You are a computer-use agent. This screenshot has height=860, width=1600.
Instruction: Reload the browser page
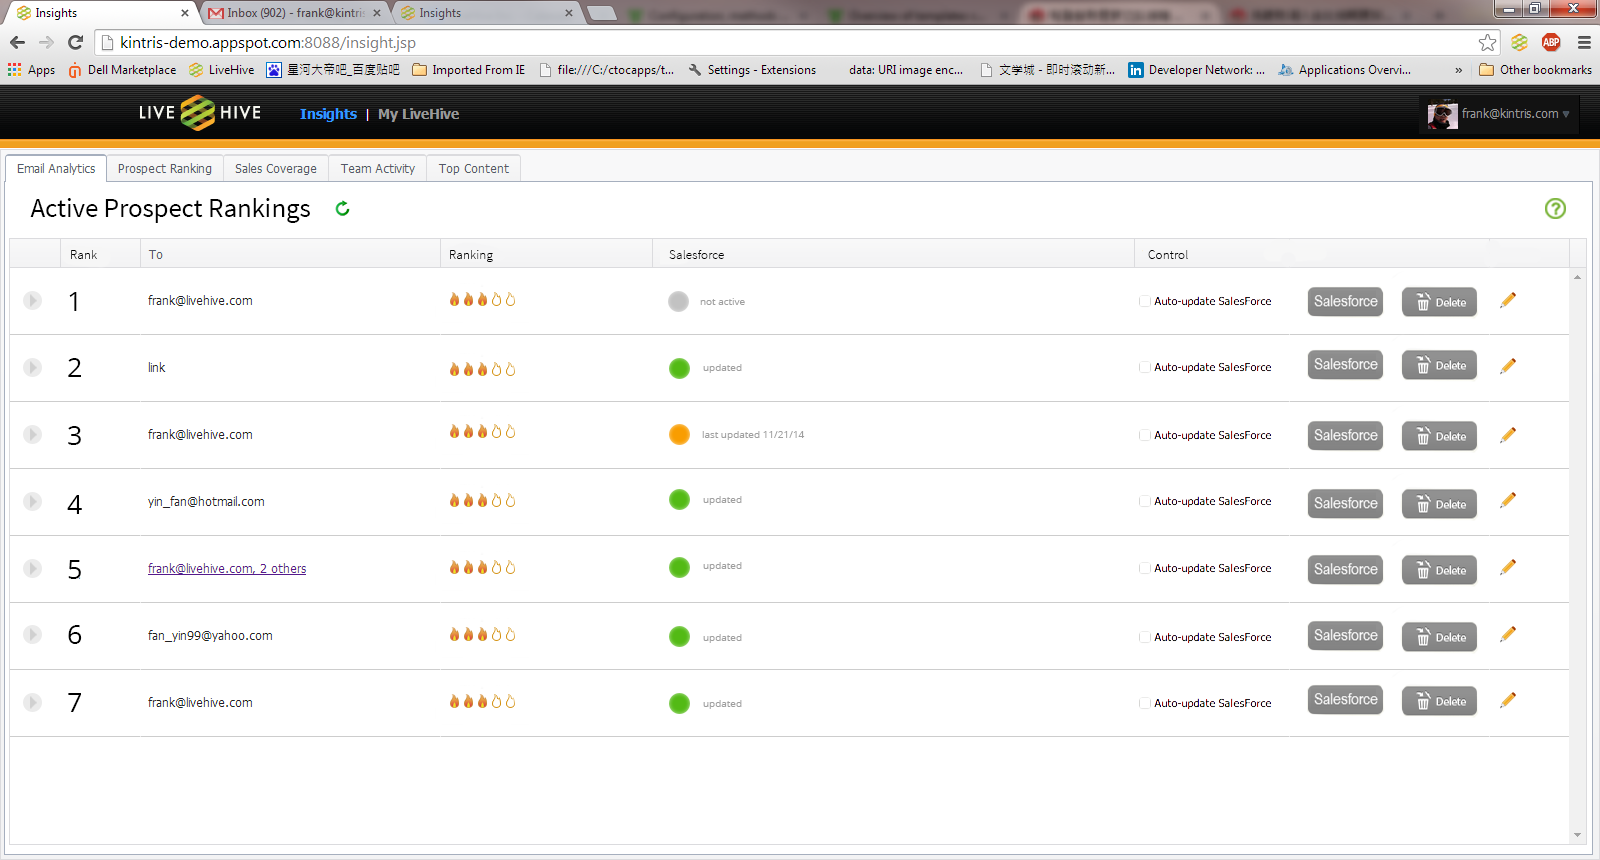pyautogui.click(x=75, y=42)
